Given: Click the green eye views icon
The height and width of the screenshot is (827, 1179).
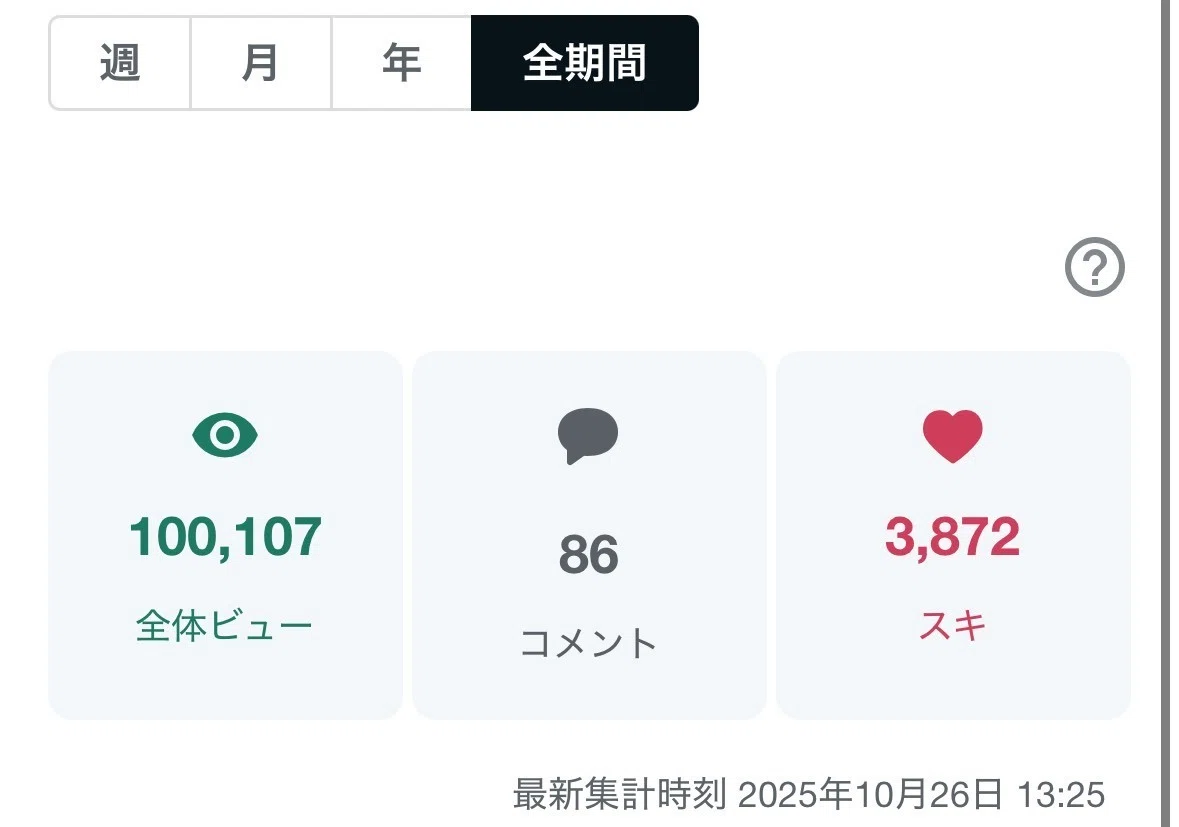Looking at the screenshot, I should point(225,435).
